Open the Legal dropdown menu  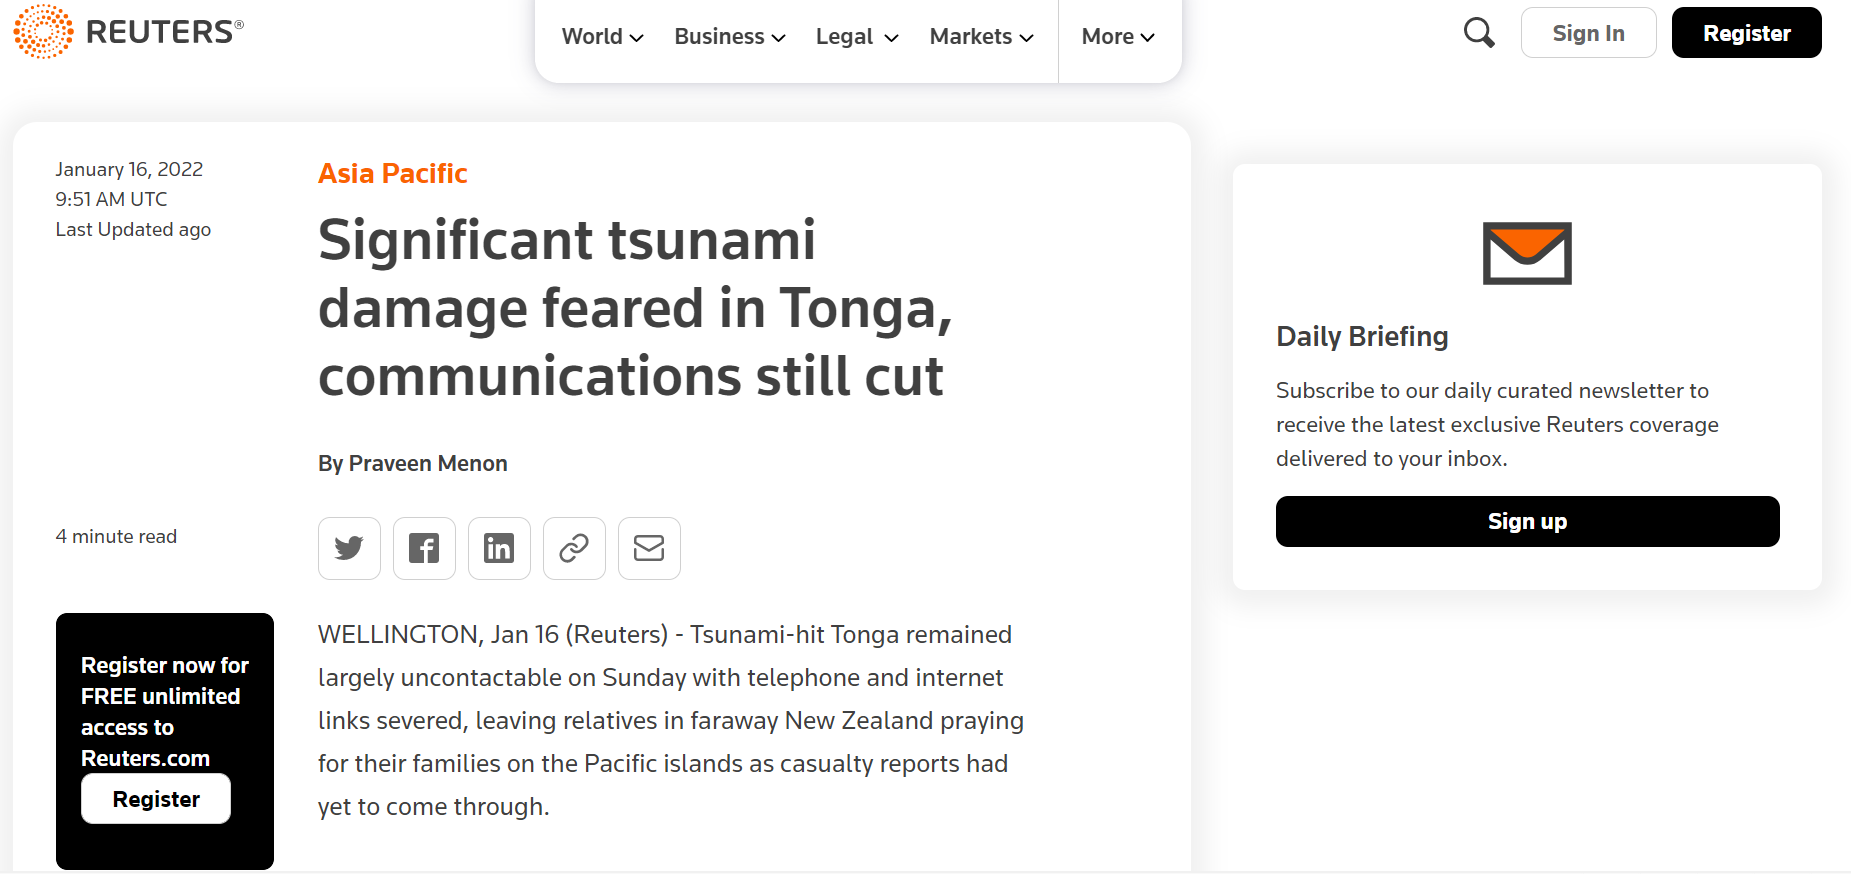click(x=857, y=37)
